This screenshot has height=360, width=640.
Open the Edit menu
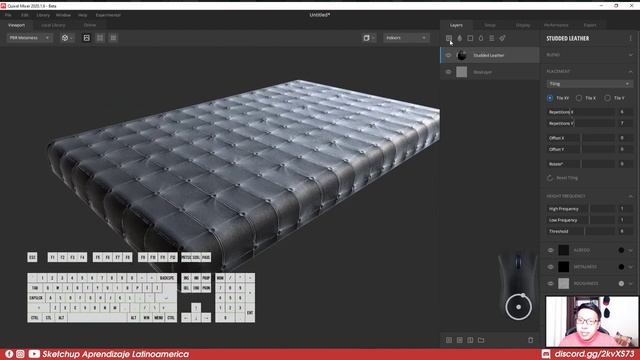(24, 15)
